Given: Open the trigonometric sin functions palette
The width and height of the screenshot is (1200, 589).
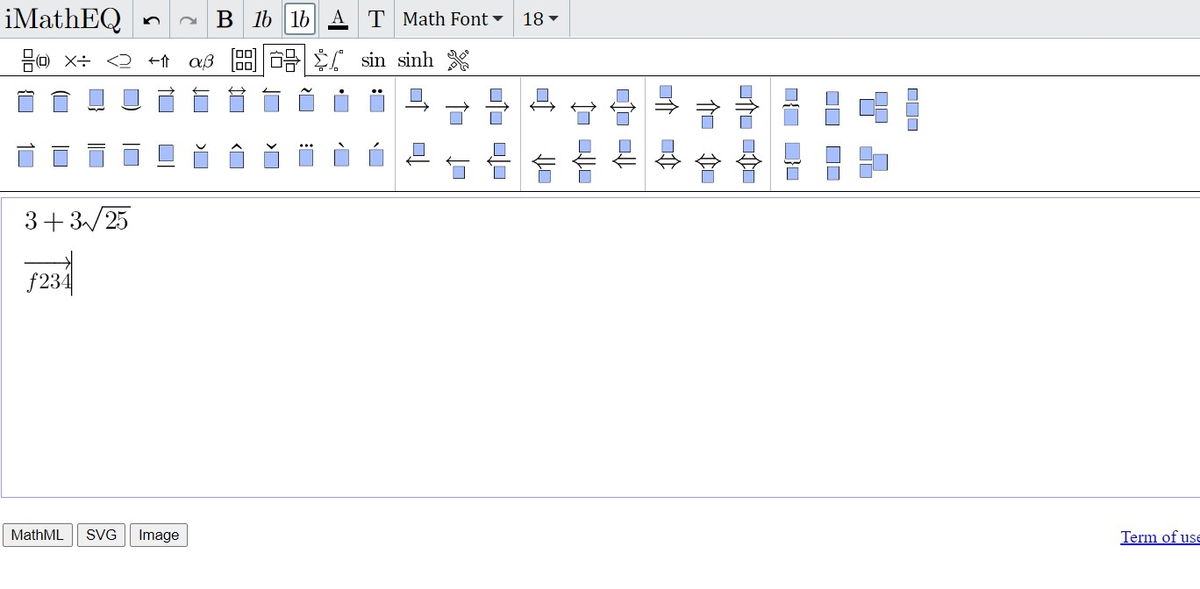Looking at the screenshot, I should tap(373, 60).
